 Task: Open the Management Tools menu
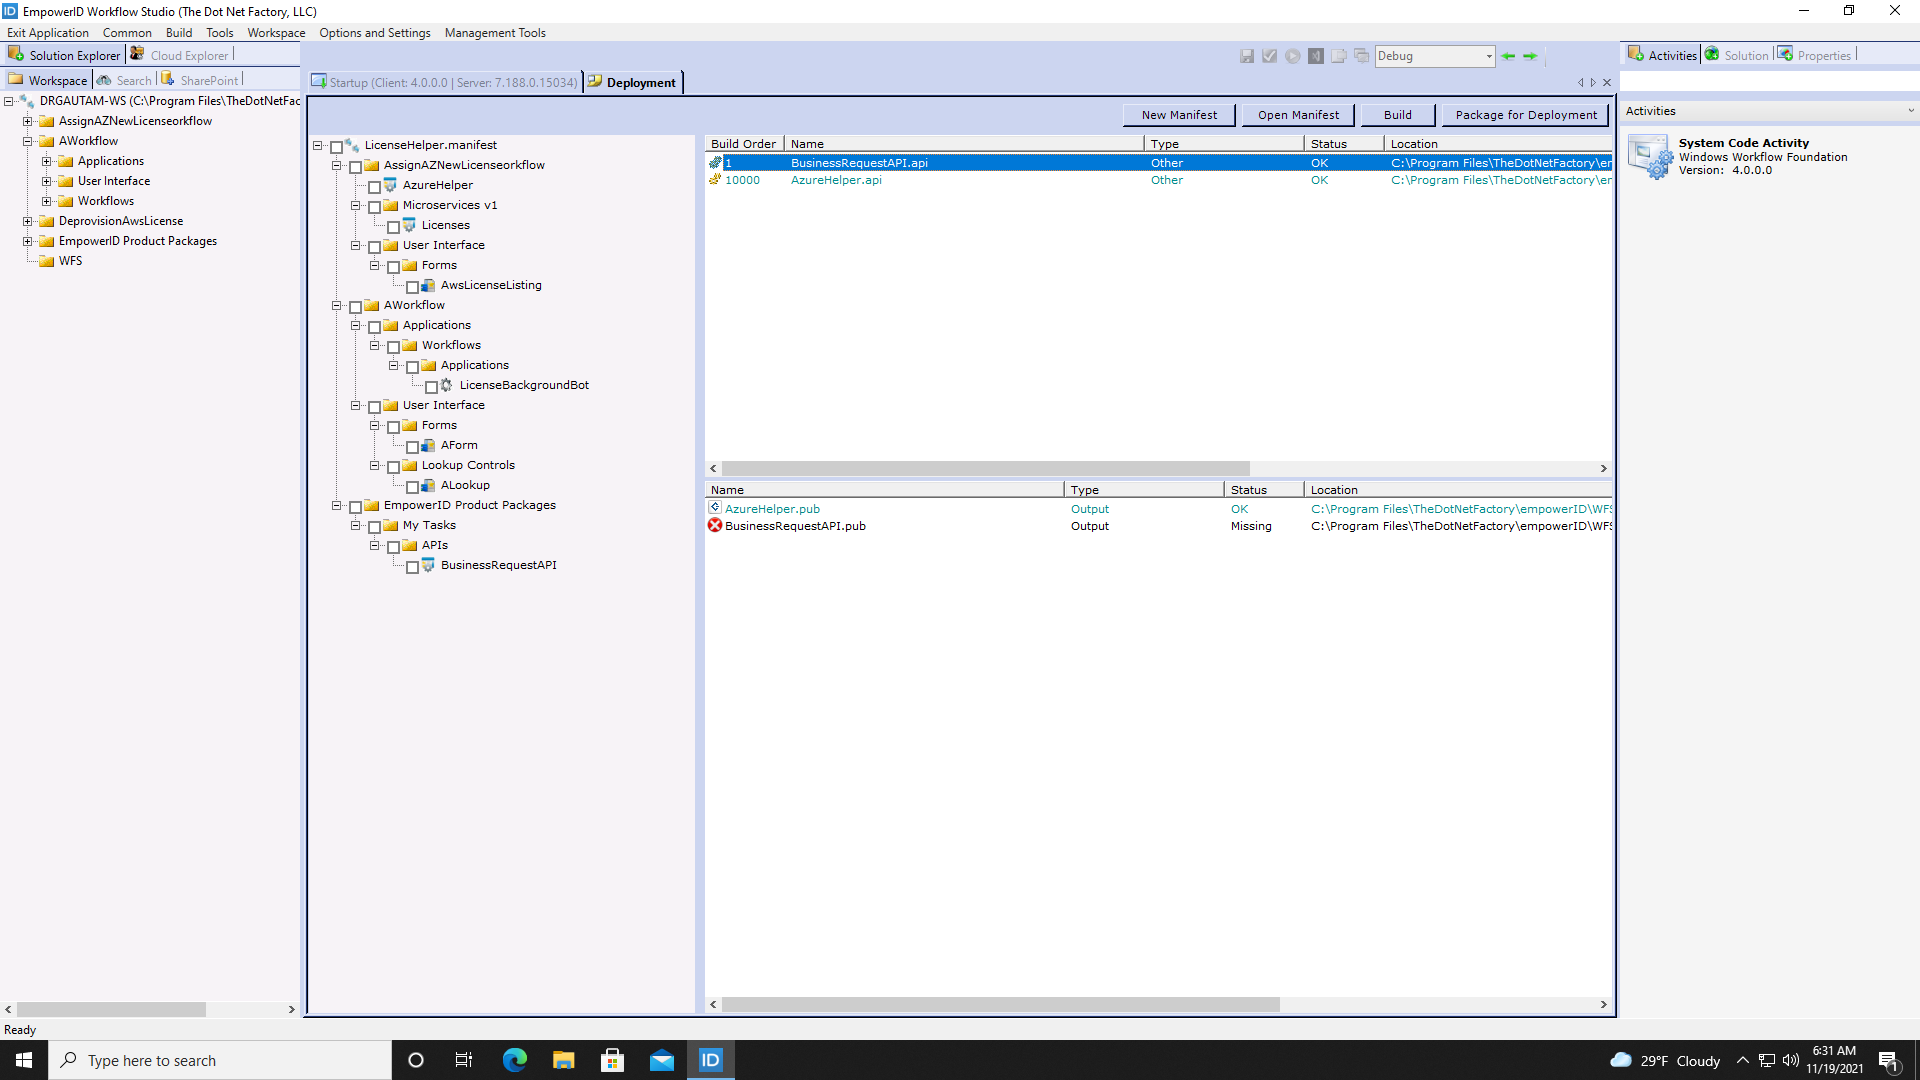pos(495,32)
